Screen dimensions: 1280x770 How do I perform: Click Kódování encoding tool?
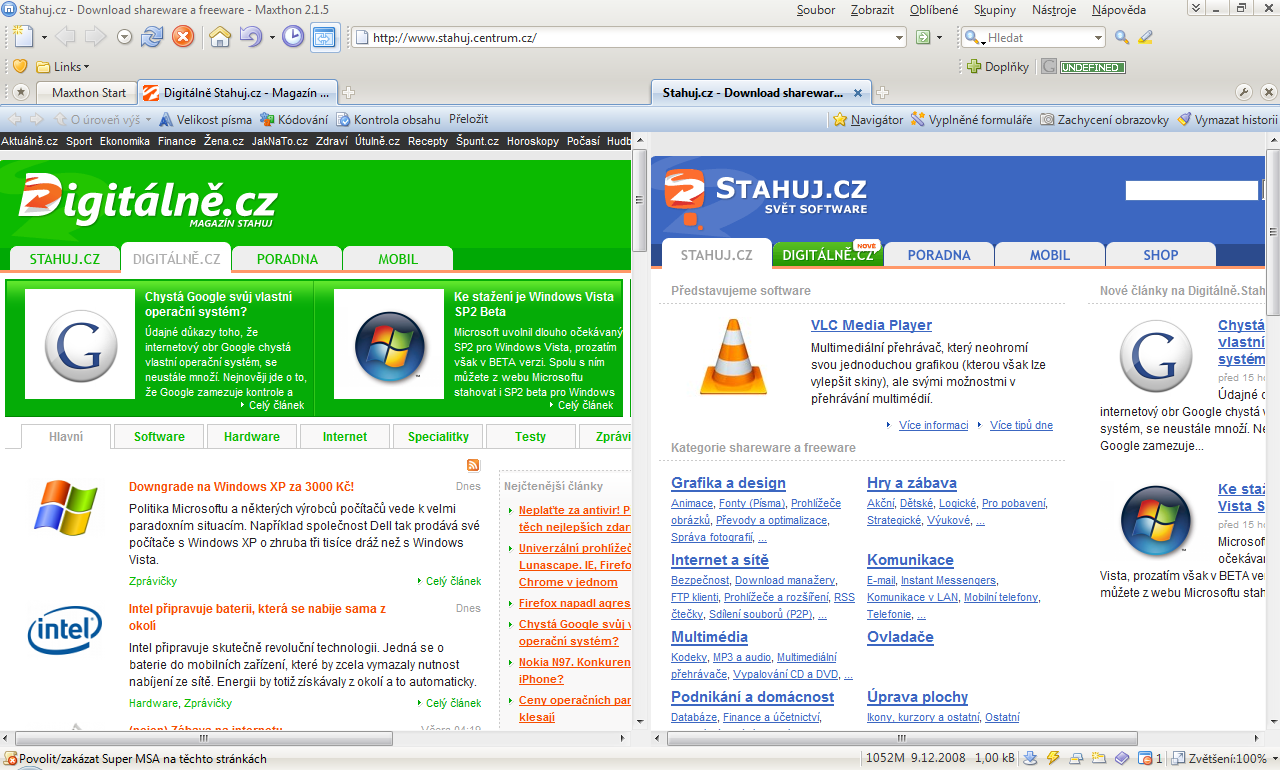293,119
